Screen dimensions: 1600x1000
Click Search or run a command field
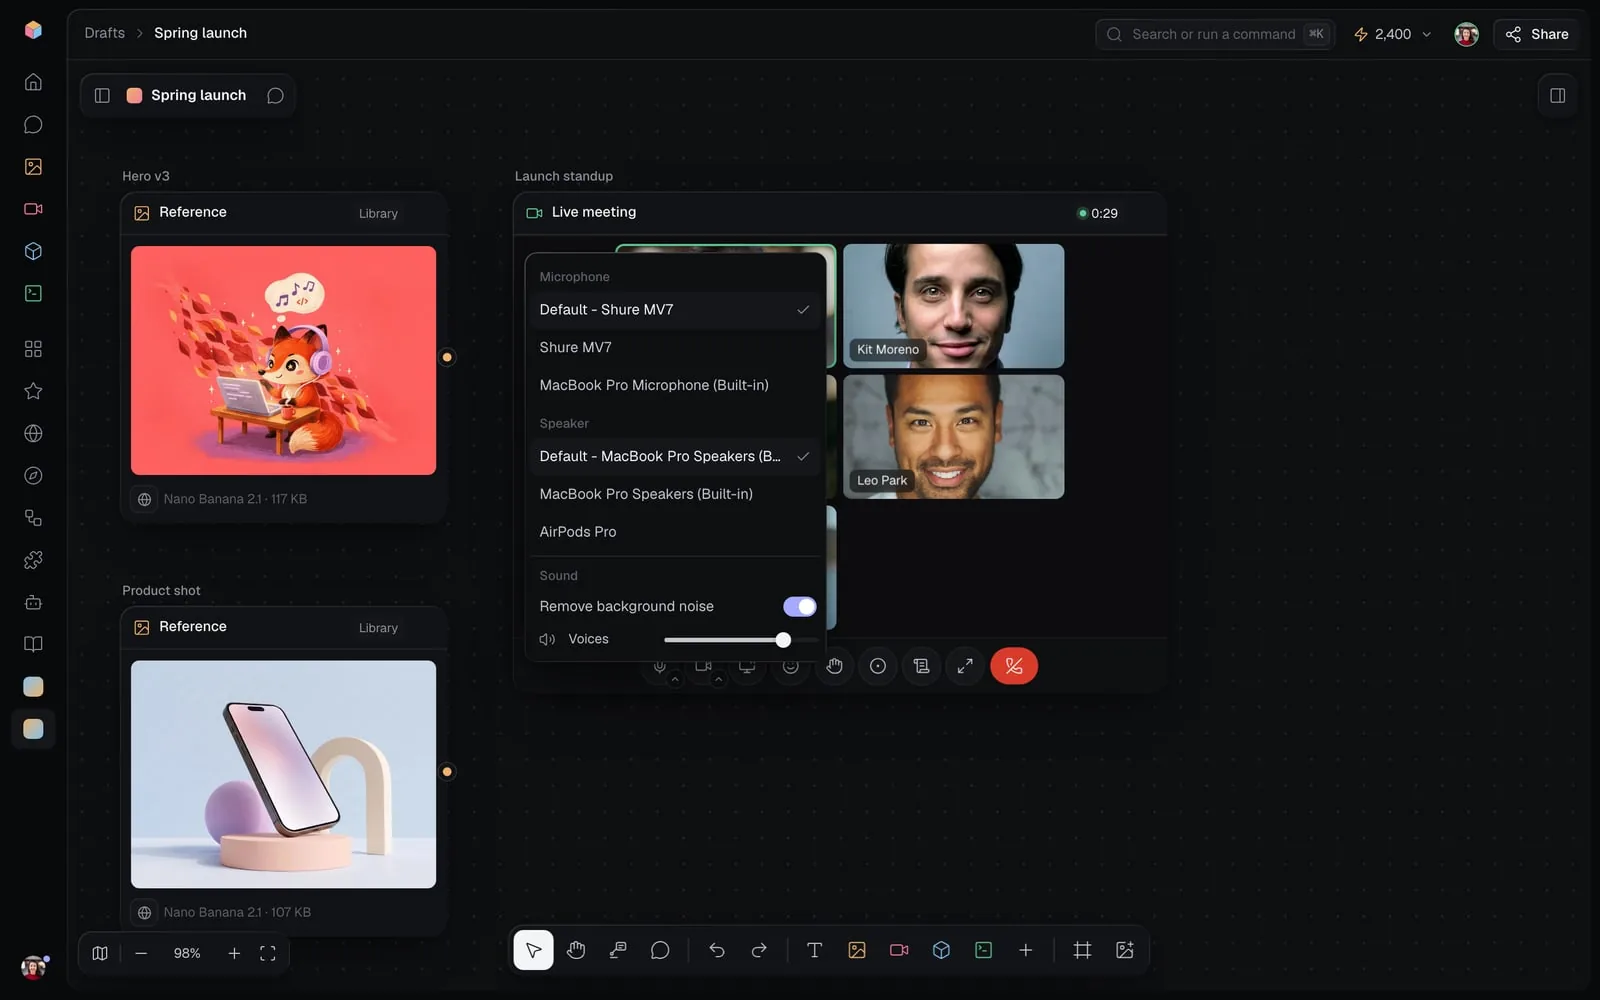[1215, 34]
